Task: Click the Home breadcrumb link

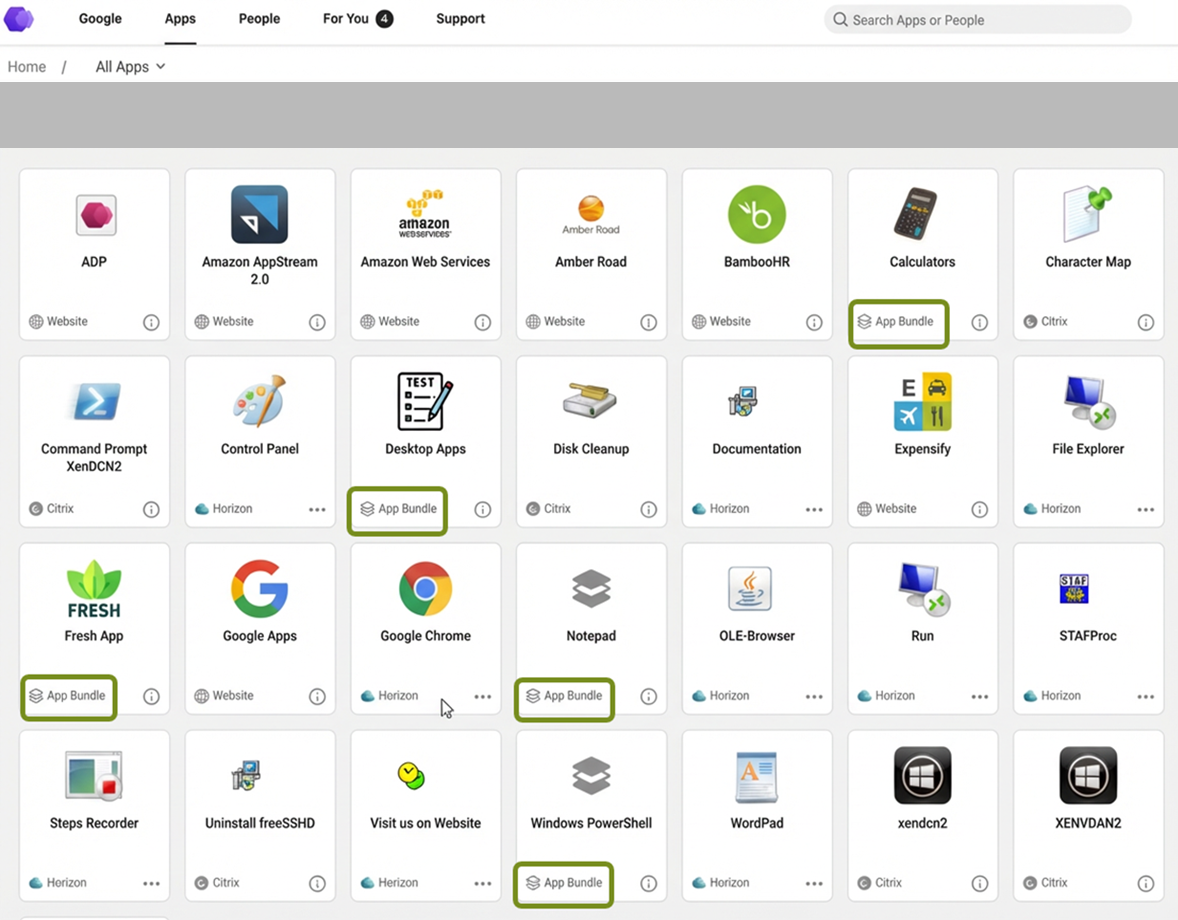Action: (x=27, y=67)
